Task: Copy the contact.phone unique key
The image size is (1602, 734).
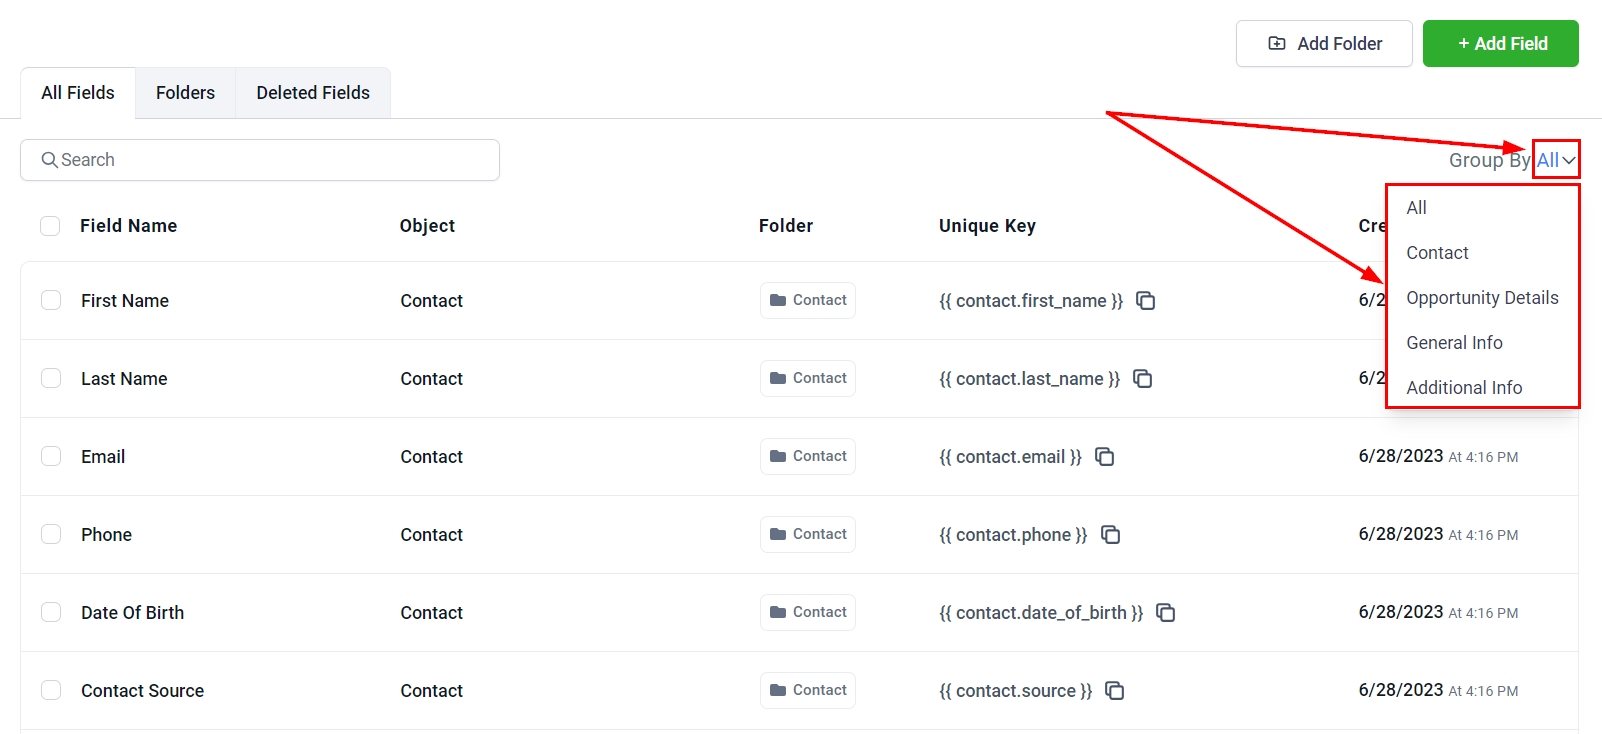Action: click(x=1111, y=535)
